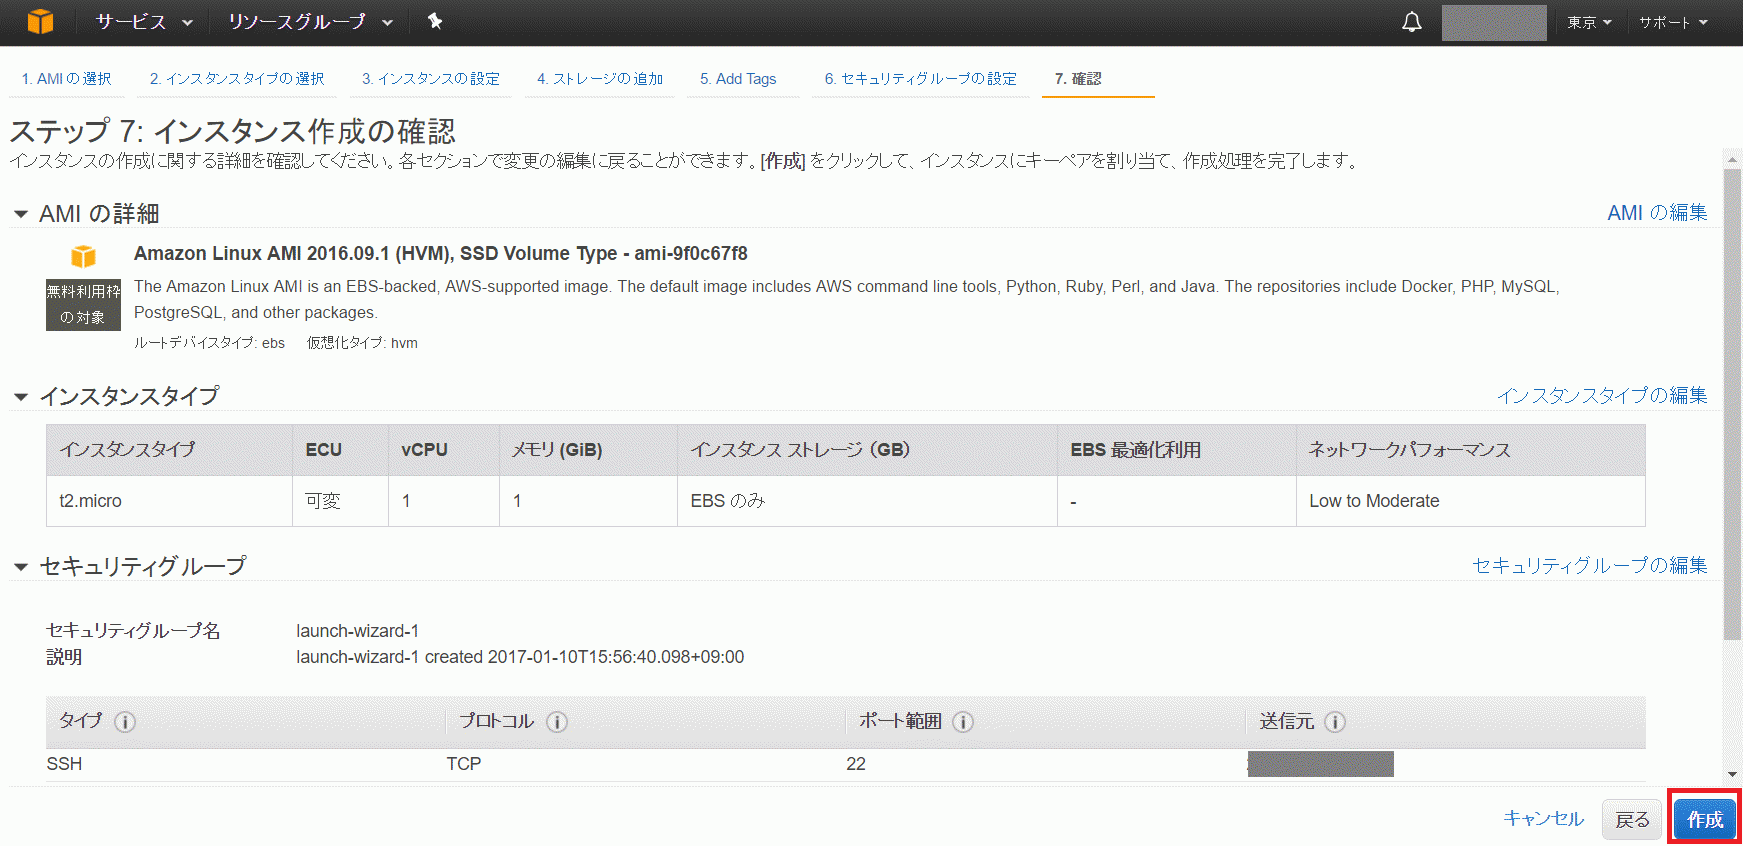Go to step 1. AMI の選択 tab
The image size is (1743, 846).
coord(66,79)
